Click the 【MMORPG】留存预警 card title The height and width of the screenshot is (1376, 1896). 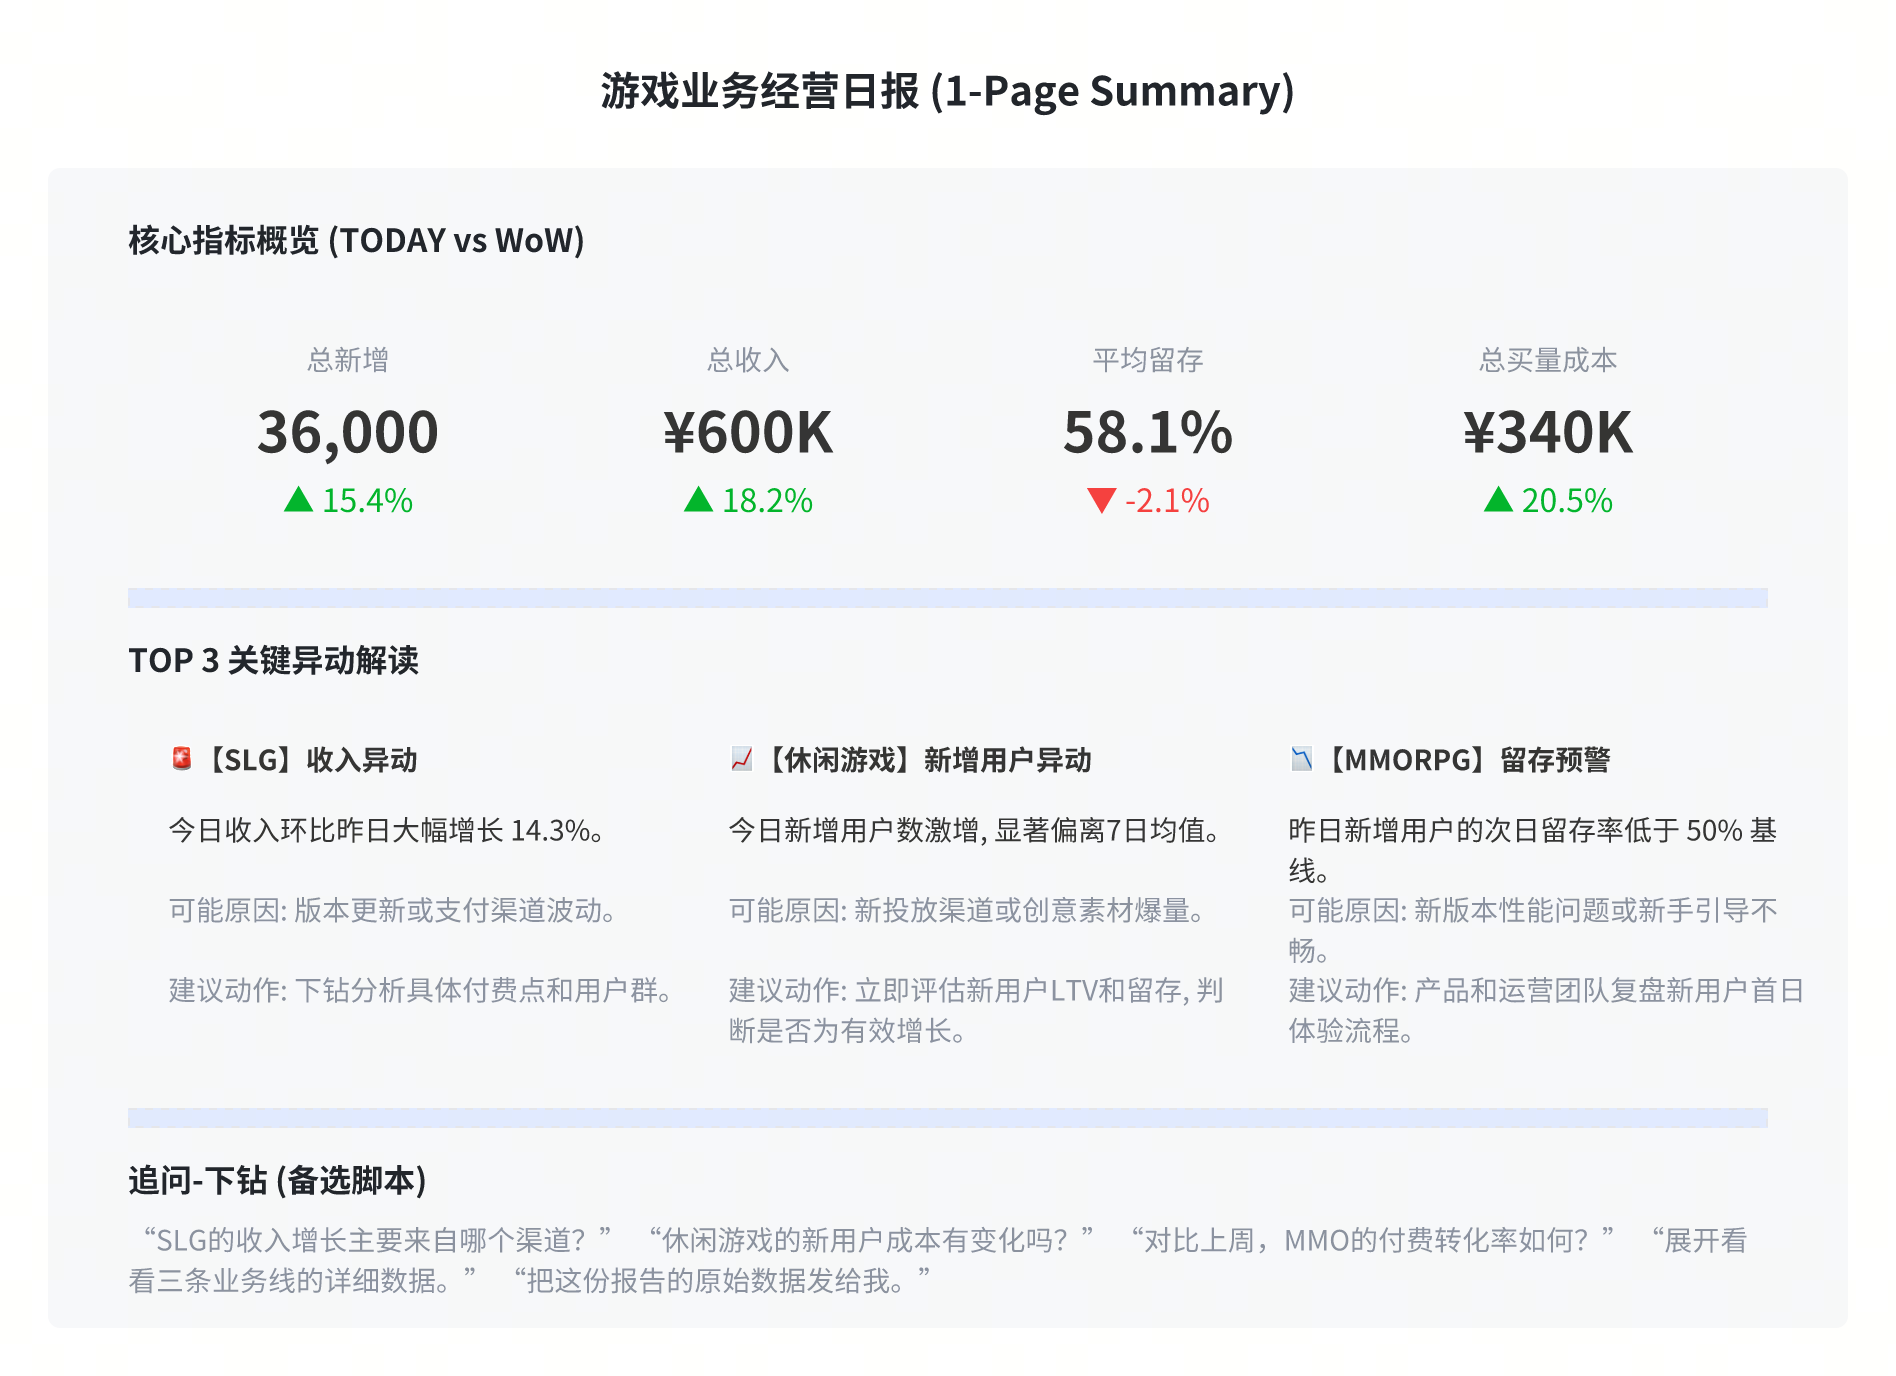pos(1466,760)
